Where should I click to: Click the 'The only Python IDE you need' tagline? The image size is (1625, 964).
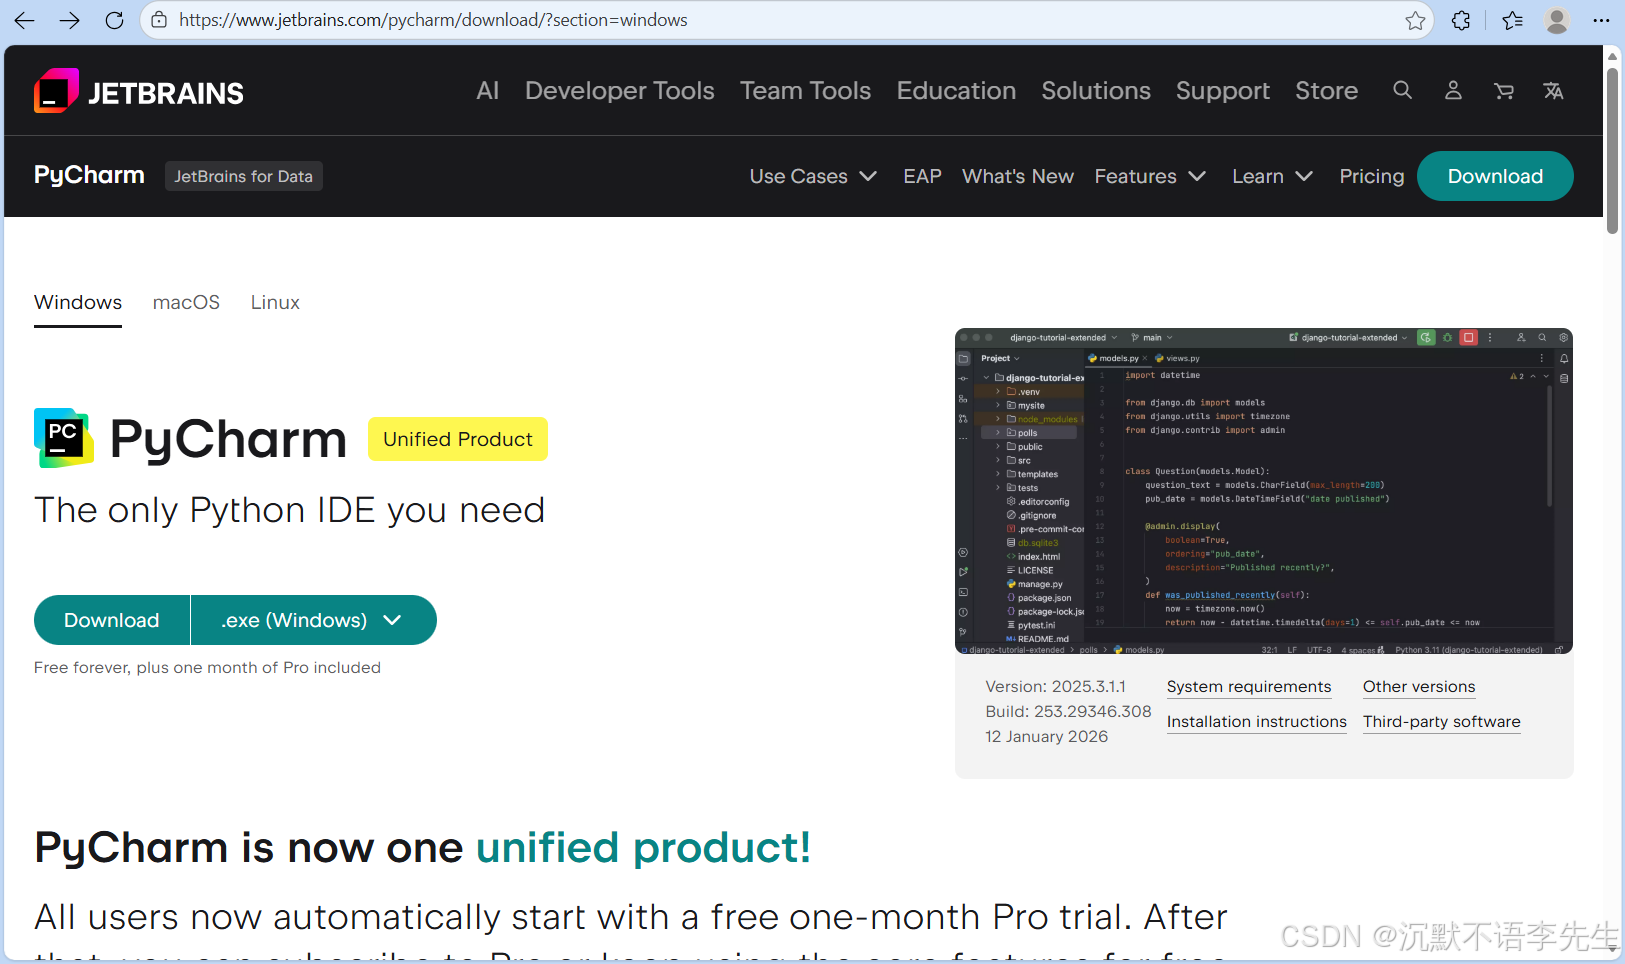pyautogui.click(x=289, y=510)
